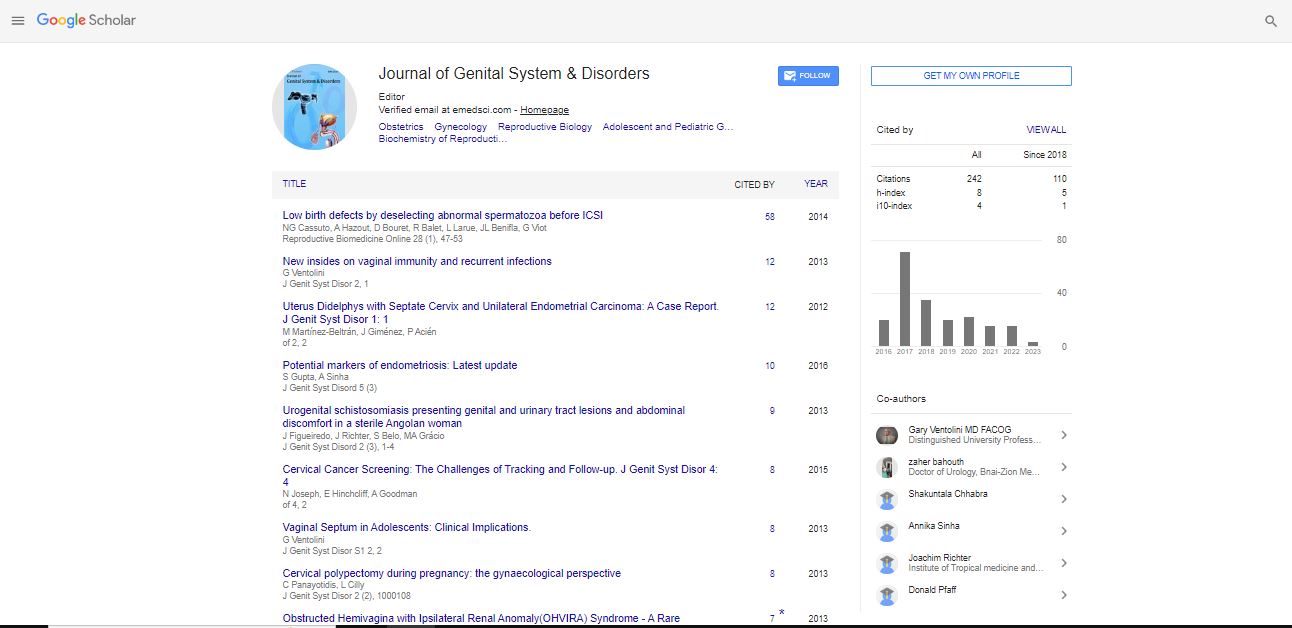Expand Joachim Richter co-author chevron
The image size is (1292, 628).
tap(1063, 563)
